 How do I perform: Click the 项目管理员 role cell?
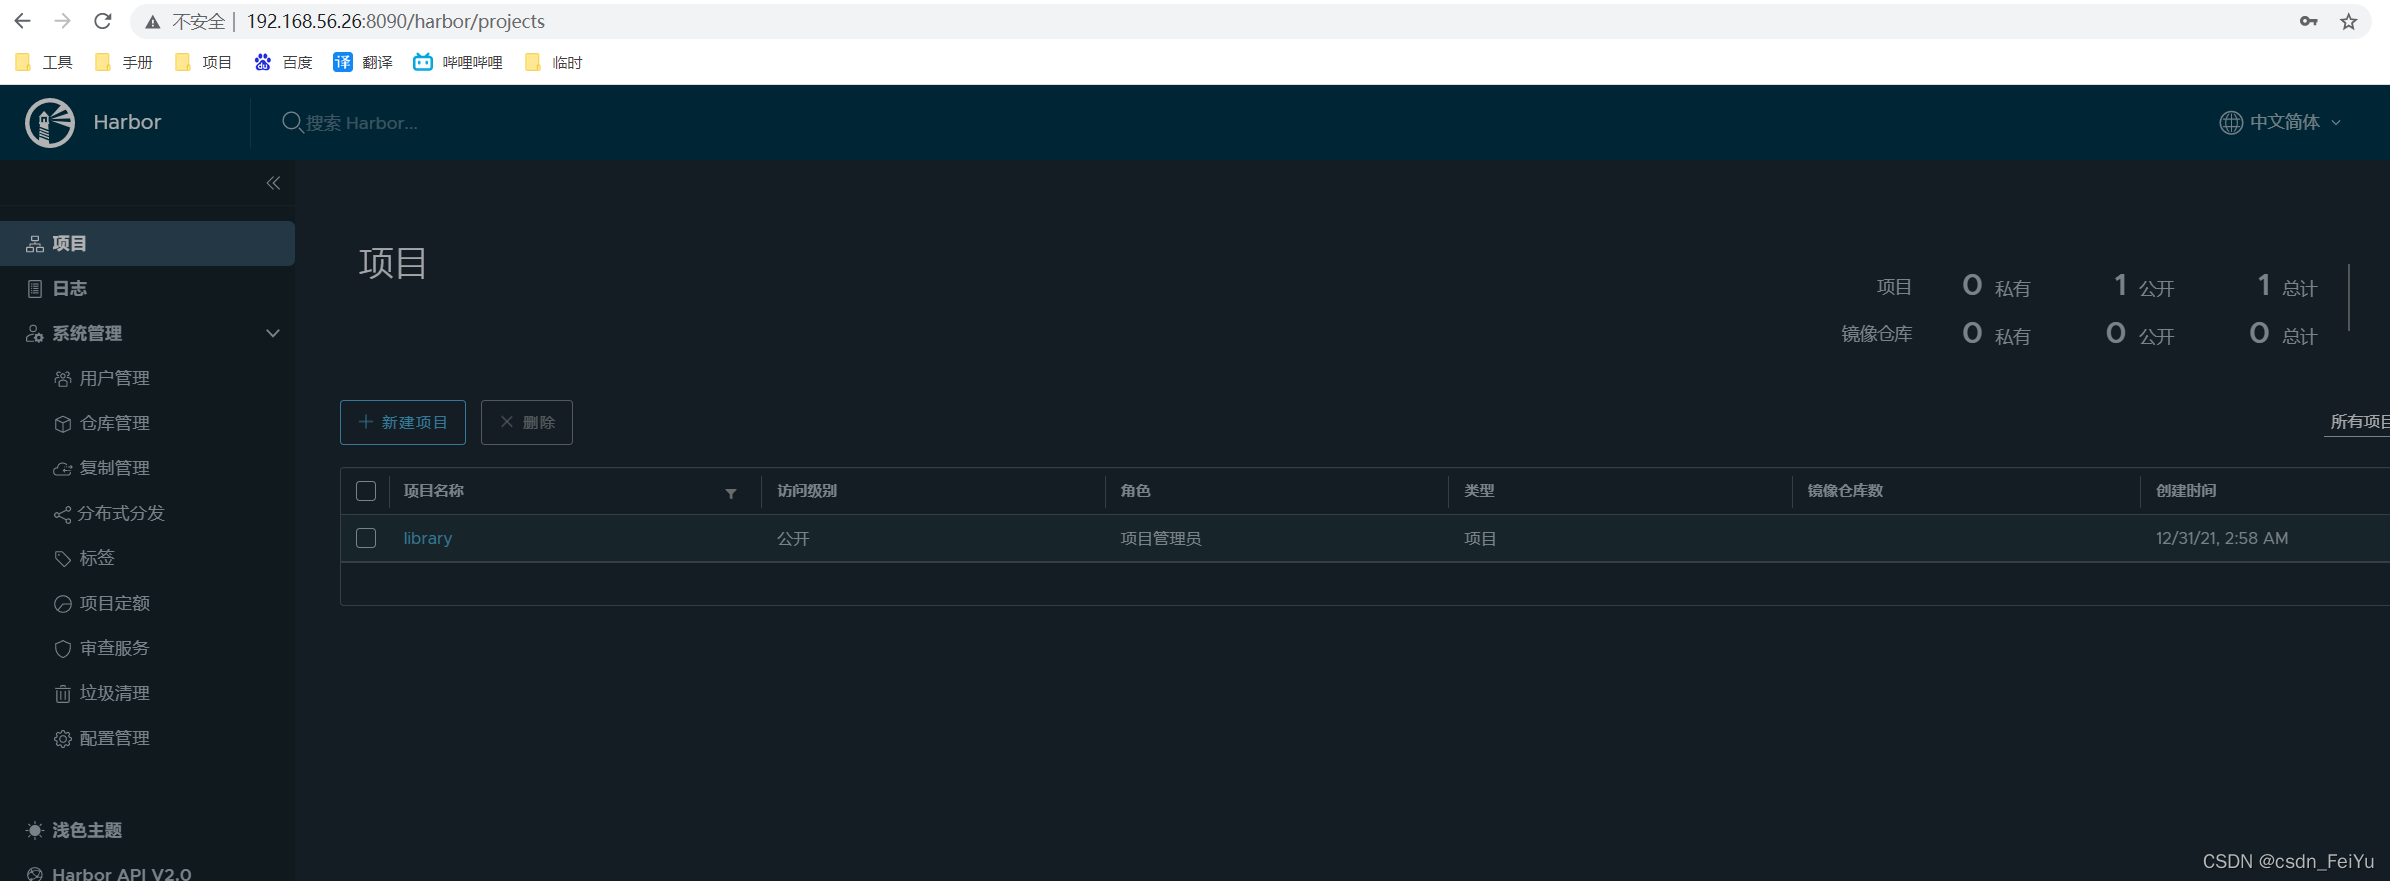click(1161, 538)
